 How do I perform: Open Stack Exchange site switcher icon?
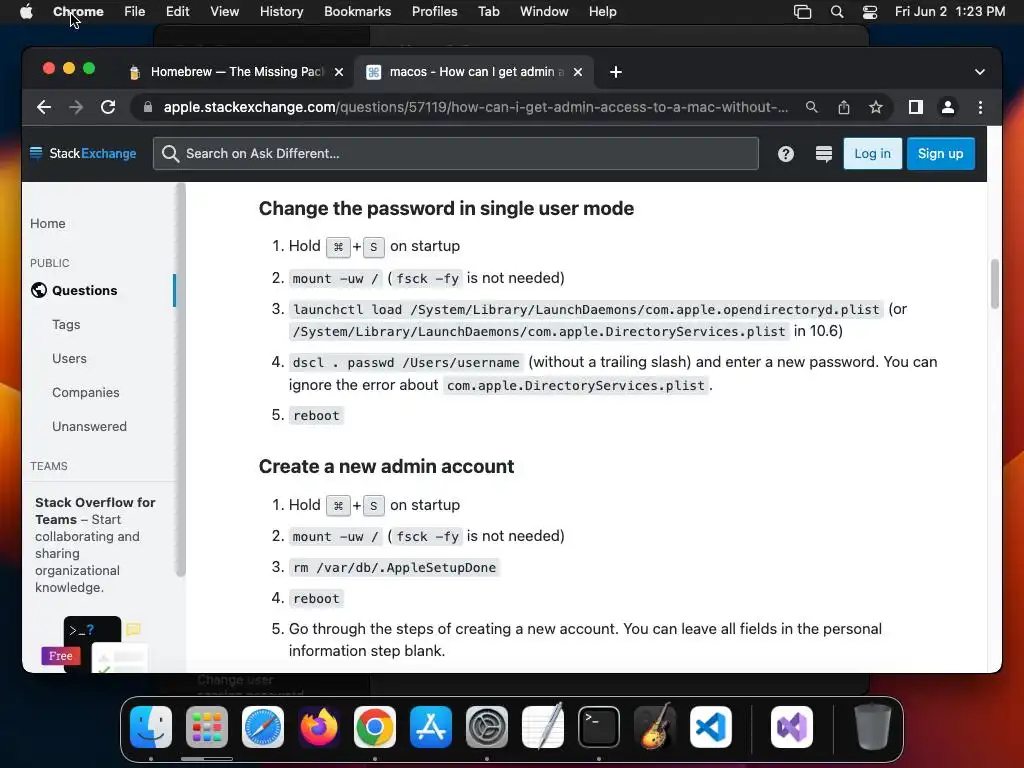[824, 153]
